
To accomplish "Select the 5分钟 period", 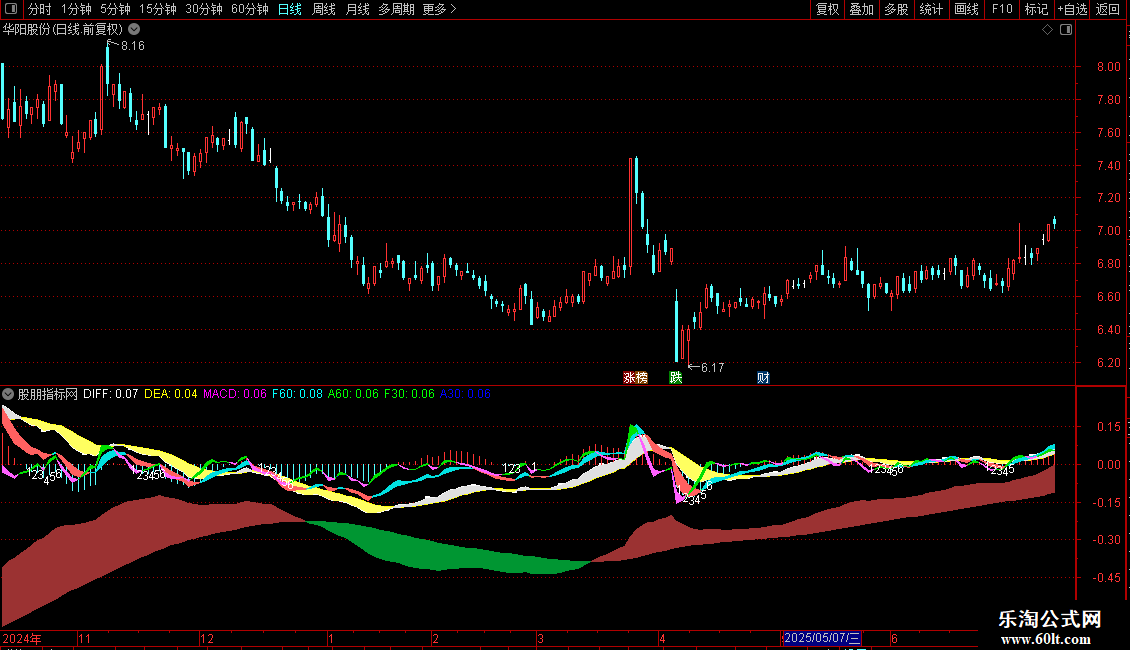I will (x=115, y=9).
